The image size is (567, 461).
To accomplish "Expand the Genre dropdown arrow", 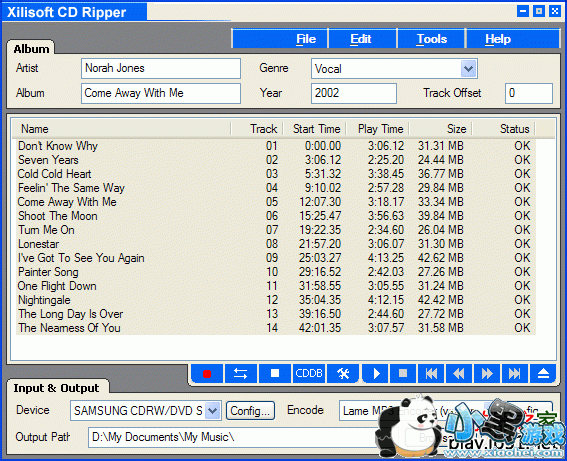I will click(x=469, y=68).
